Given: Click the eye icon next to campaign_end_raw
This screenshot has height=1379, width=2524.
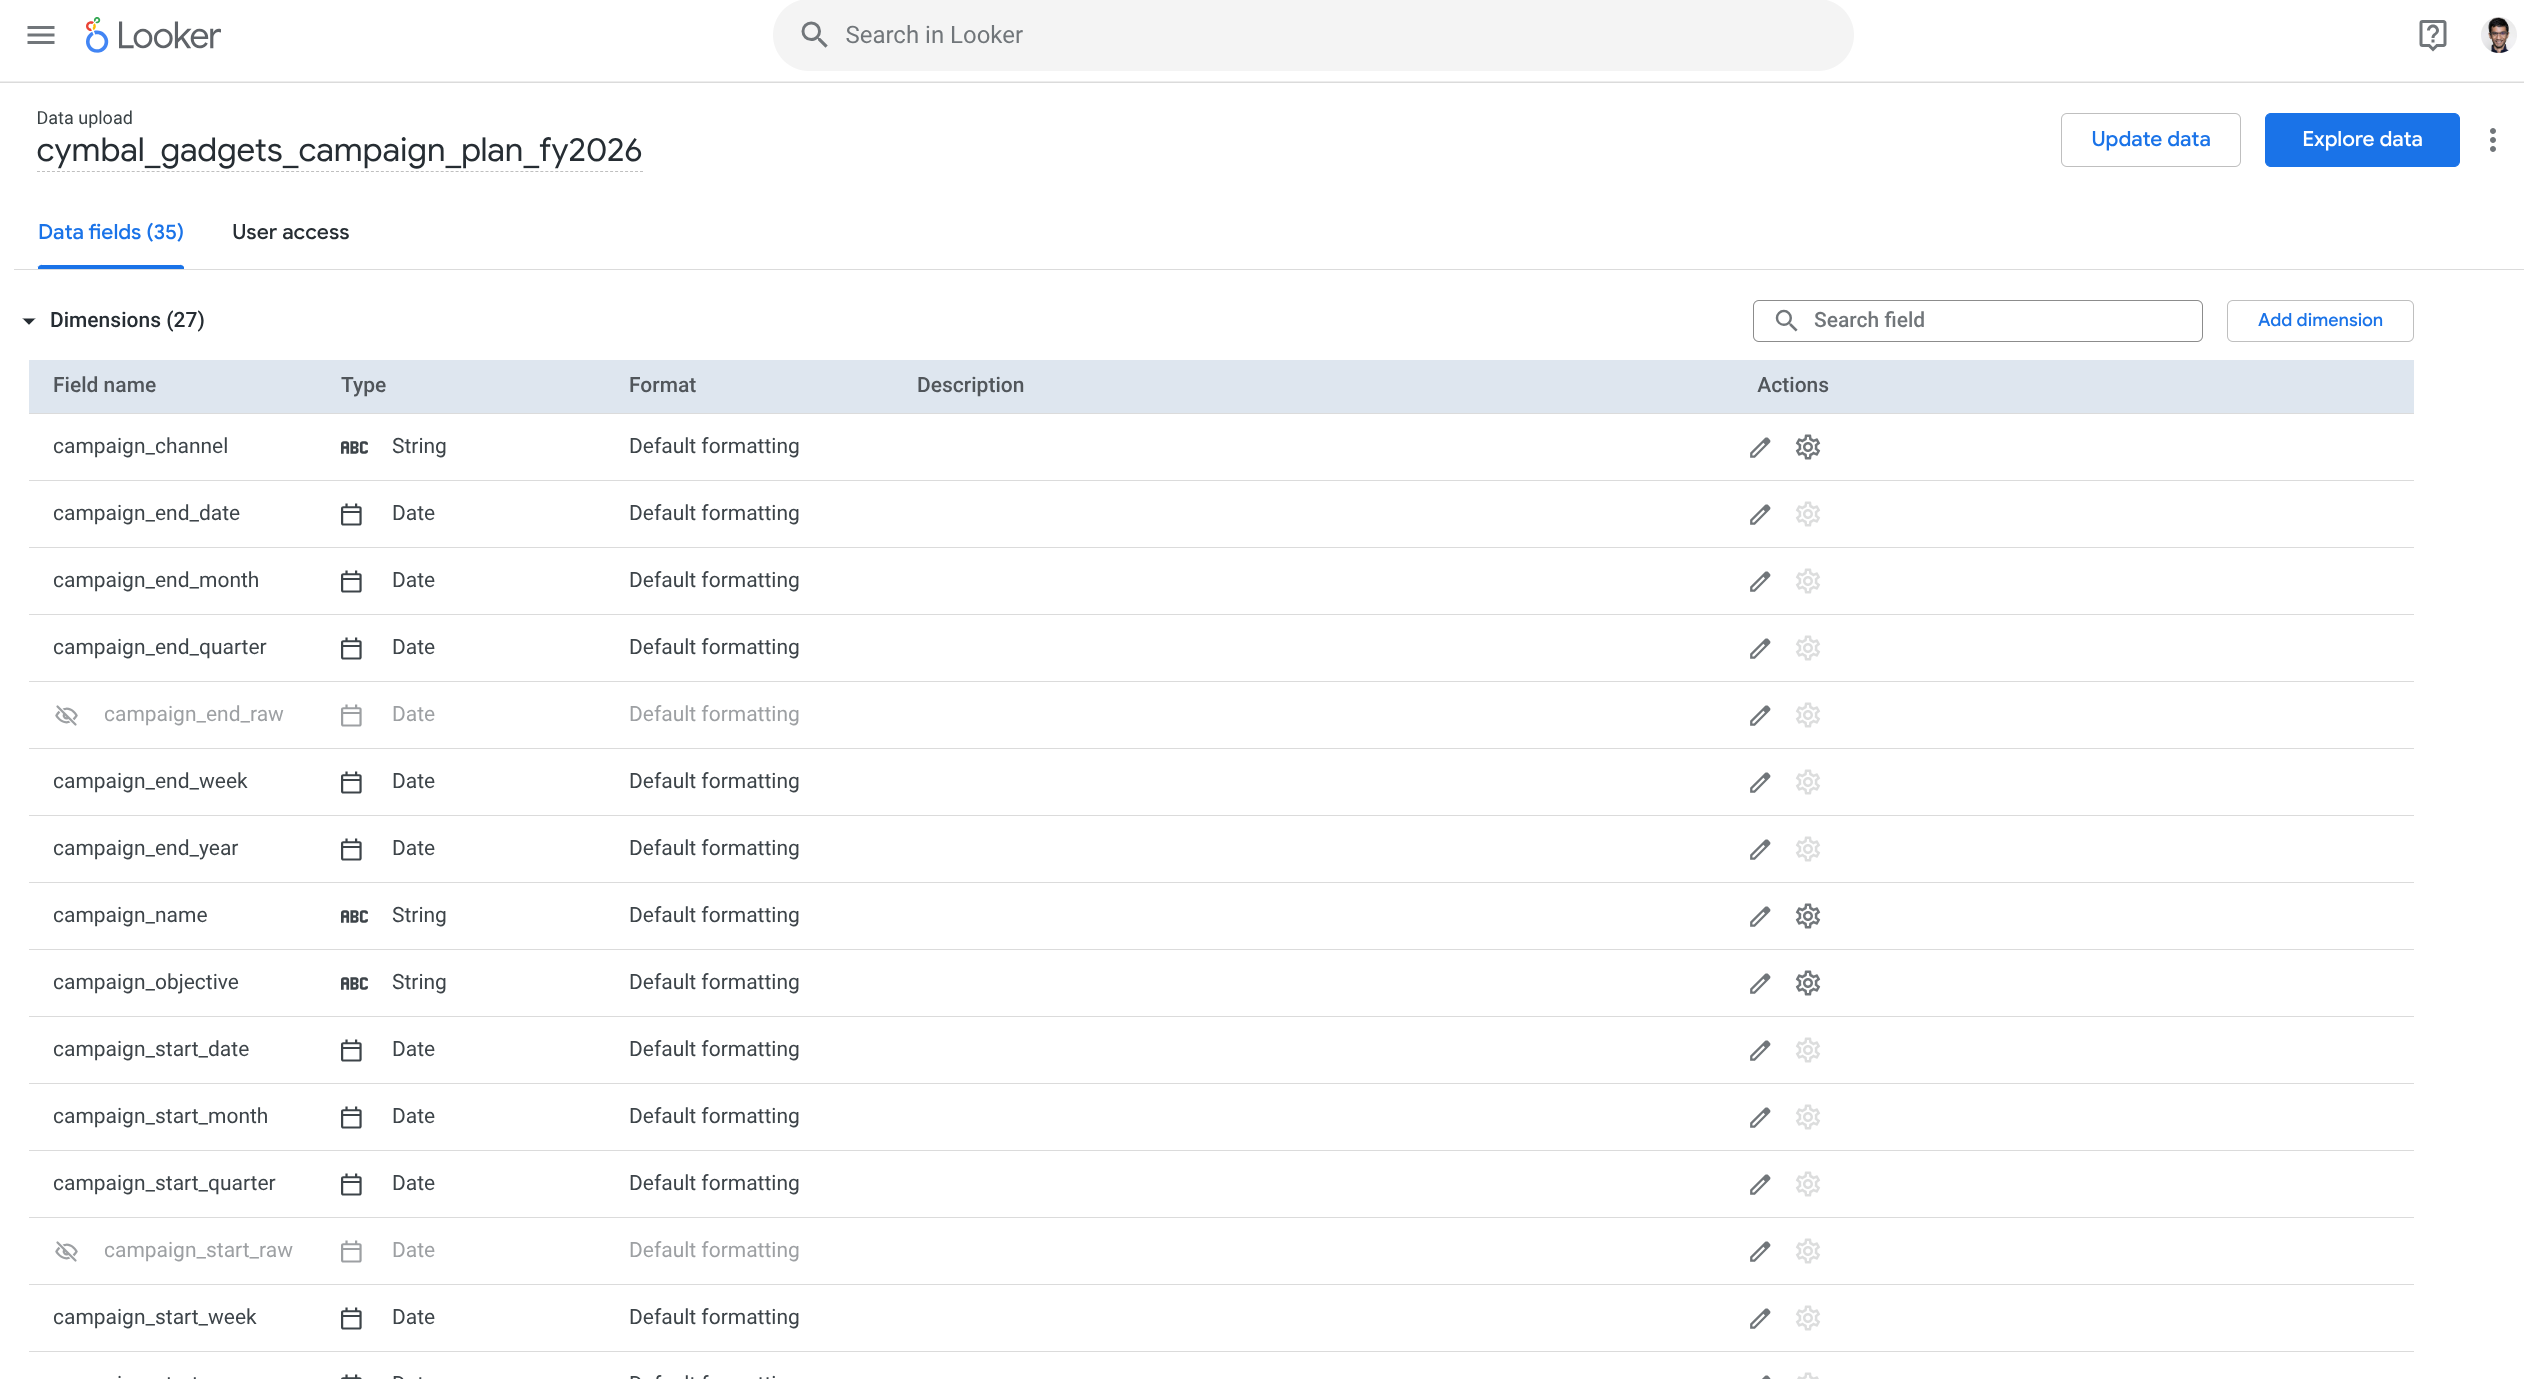Looking at the screenshot, I should point(66,715).
